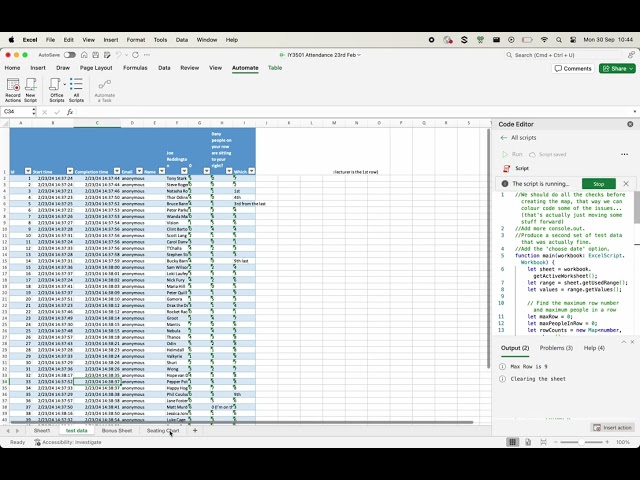Click the Accessibility Investigate status icon
The height and width of the screenshot is (480, 640).
[x=38, y=442]
